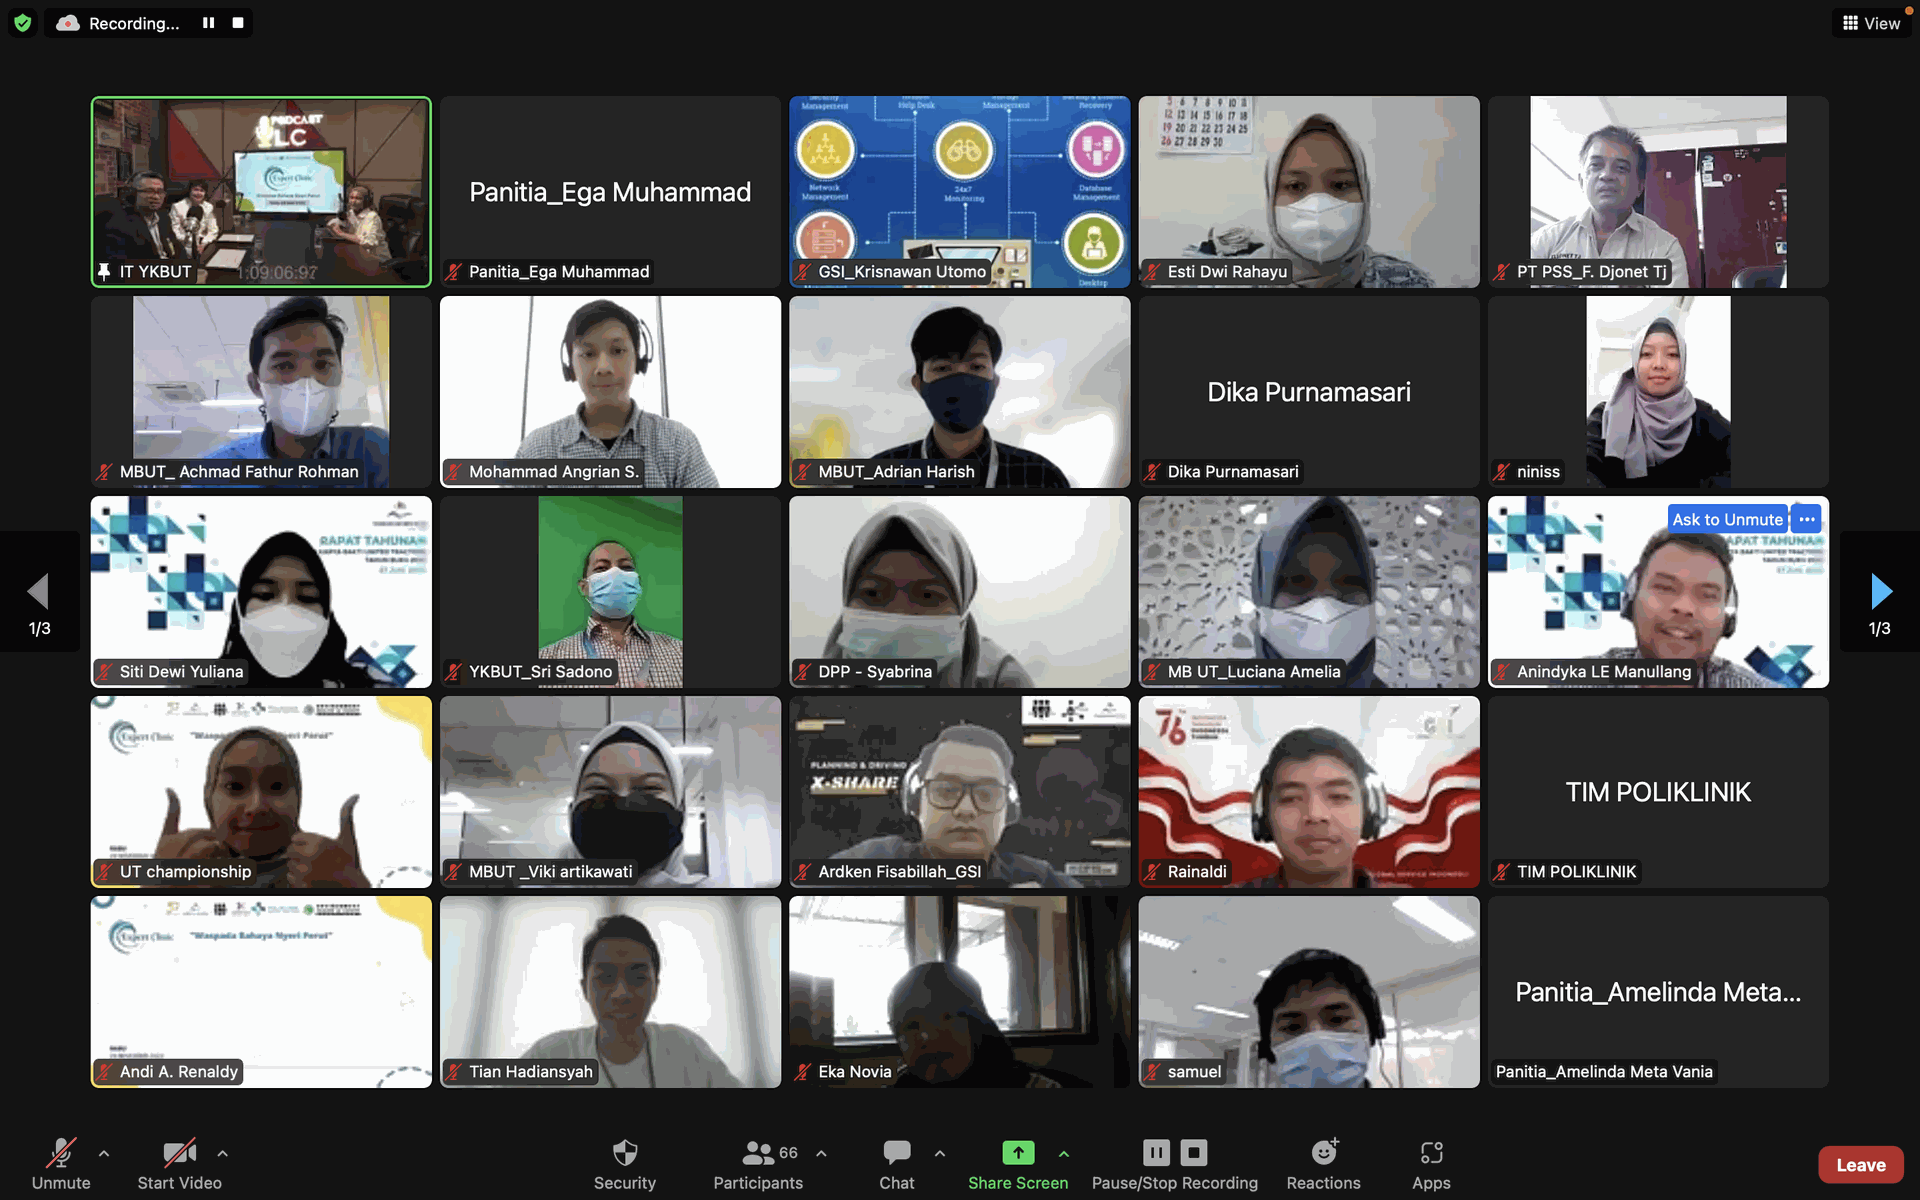Stop recording from the bottom toolbar
The height and width of the screenshot is (1200, 1920).
click(1194, 1153)
